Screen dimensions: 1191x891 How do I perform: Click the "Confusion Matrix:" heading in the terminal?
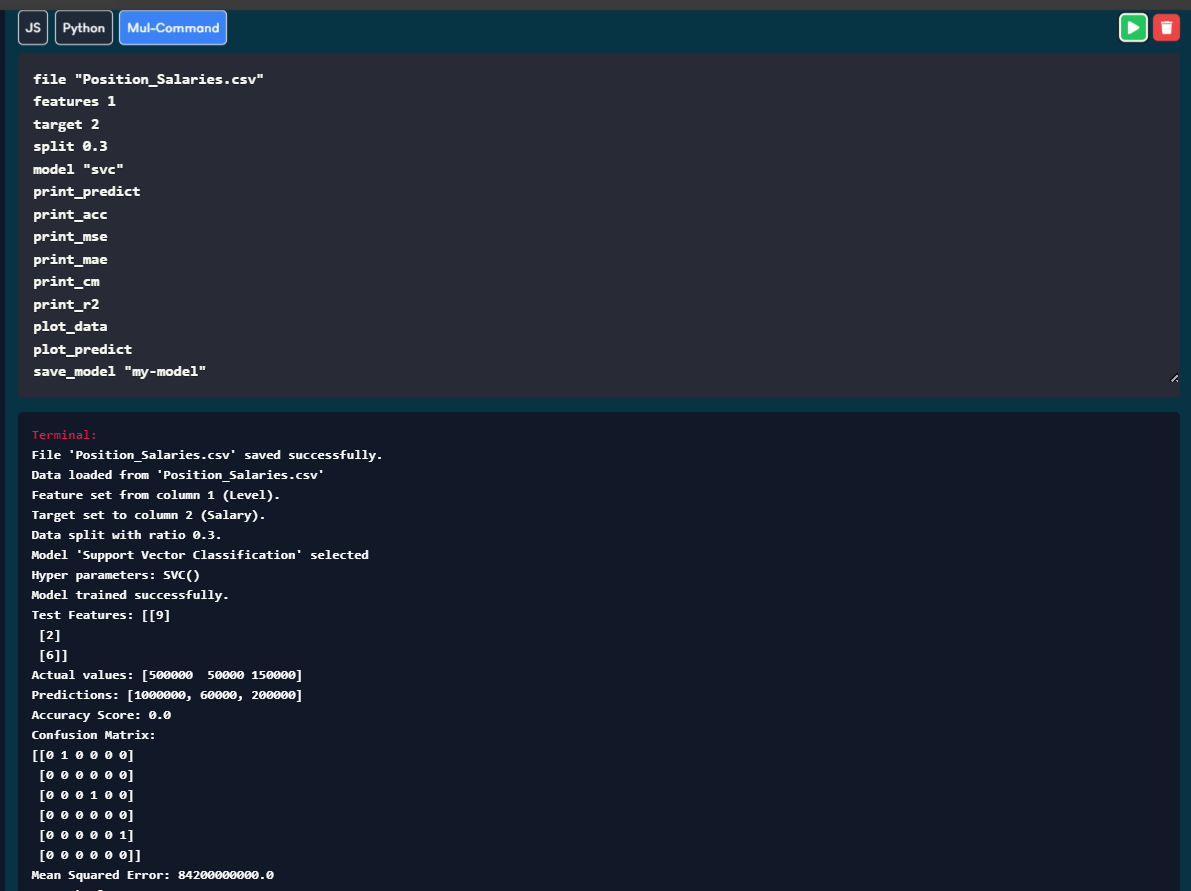pyautogui.click(x=93, y=735)
